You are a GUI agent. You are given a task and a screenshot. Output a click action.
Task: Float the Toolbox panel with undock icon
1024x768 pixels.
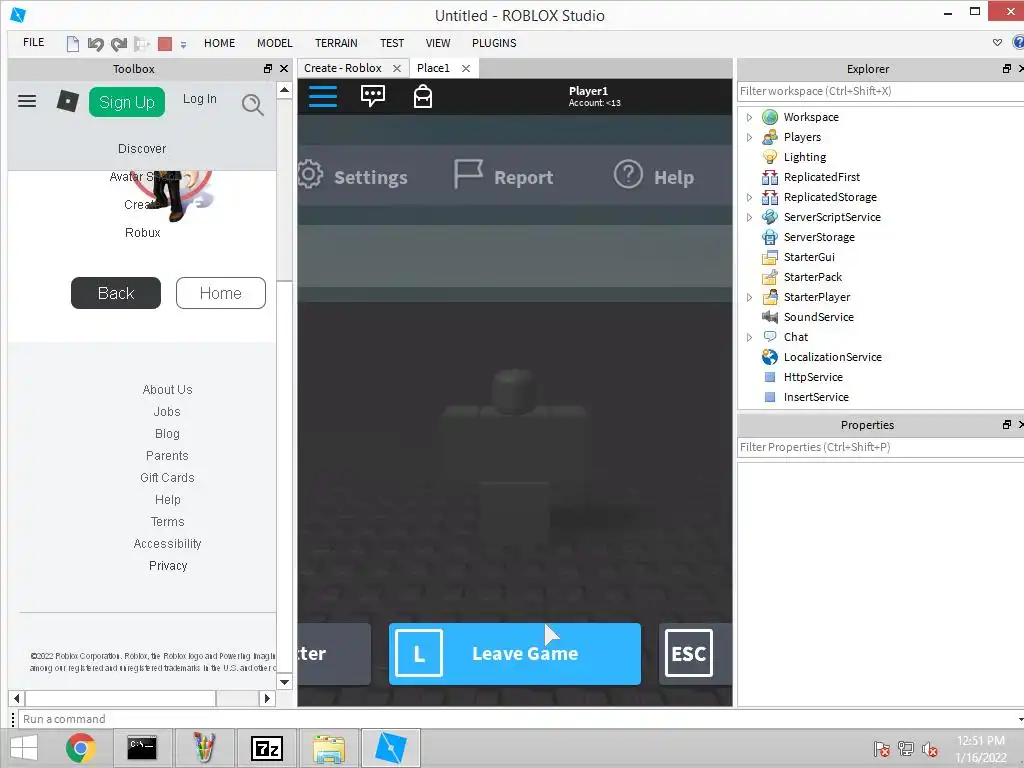pyautogui.click(x=268, y=69)
